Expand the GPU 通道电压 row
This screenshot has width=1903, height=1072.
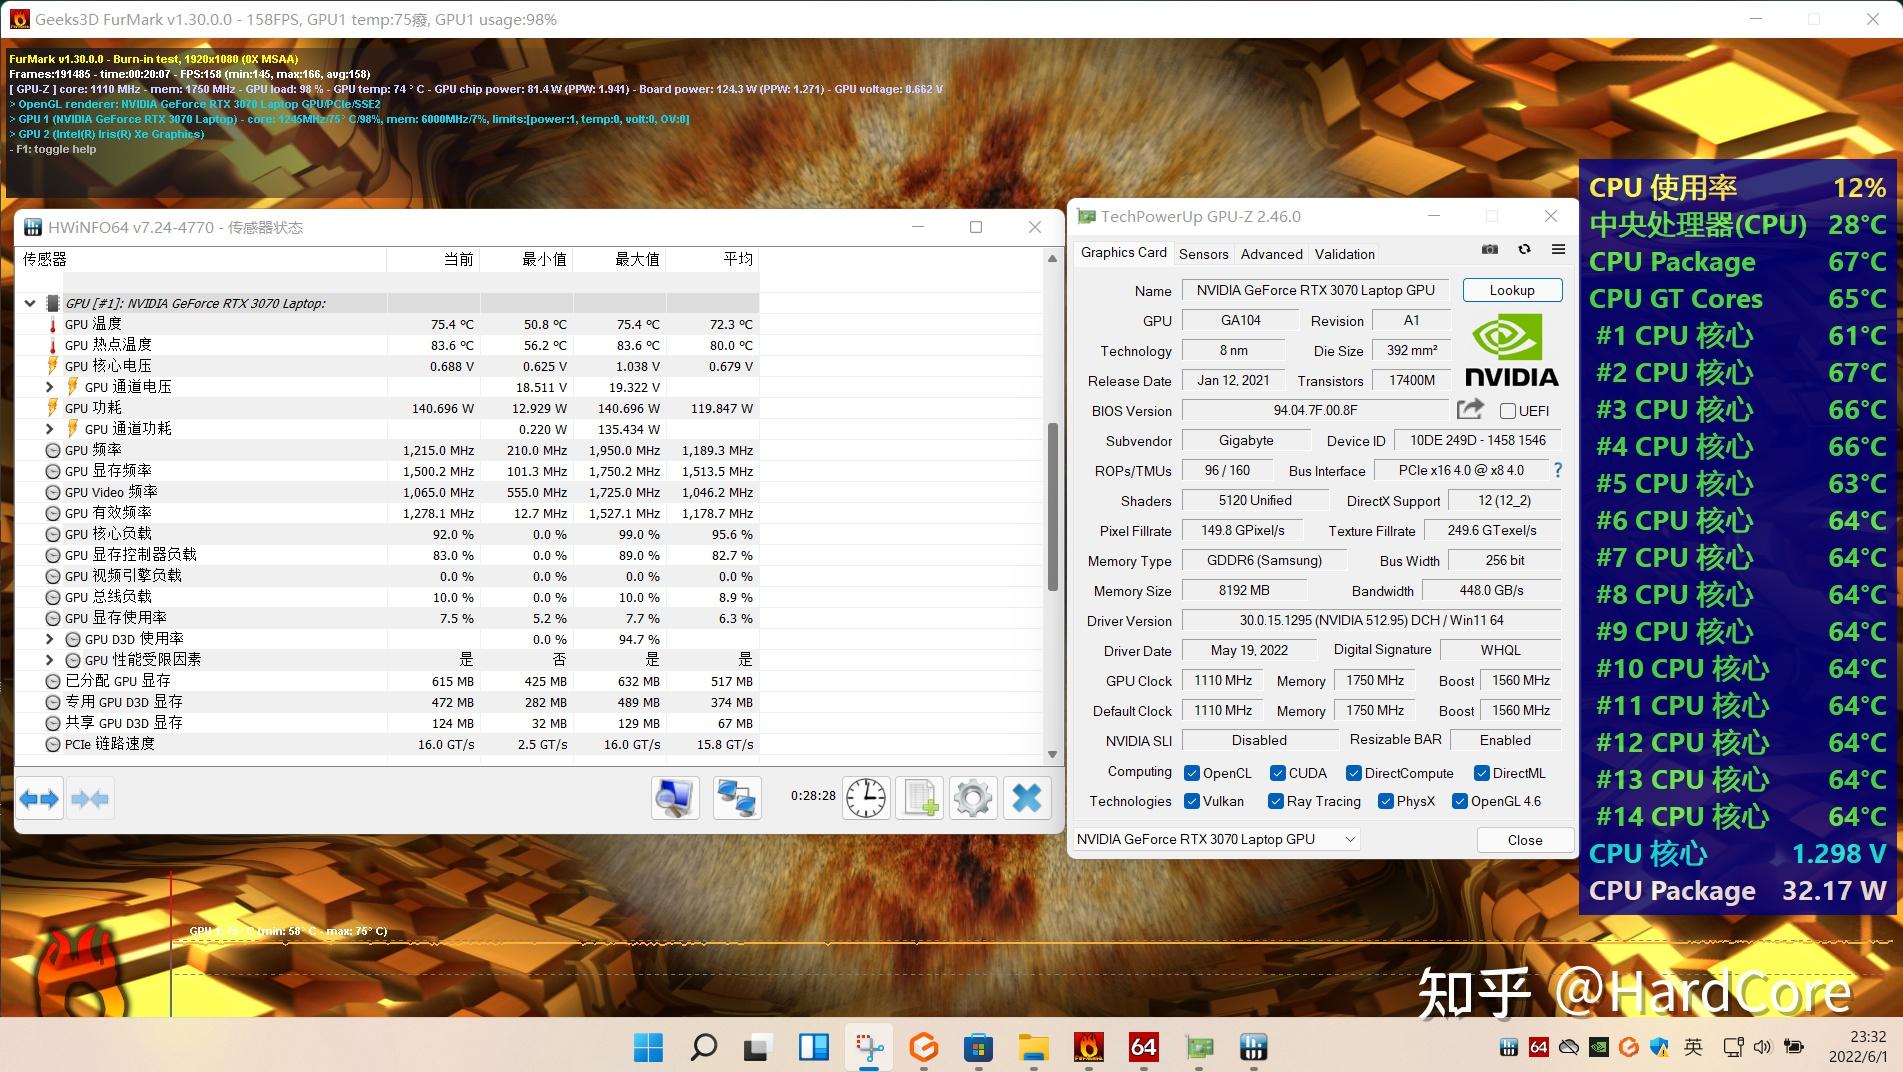pos(50,386)
